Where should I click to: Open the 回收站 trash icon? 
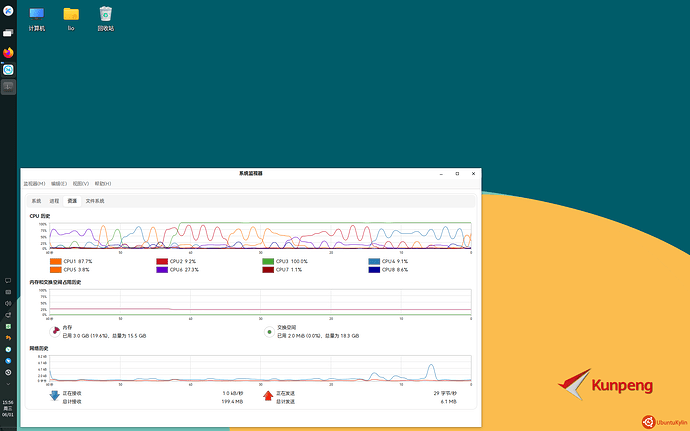(x=105, y=14)
